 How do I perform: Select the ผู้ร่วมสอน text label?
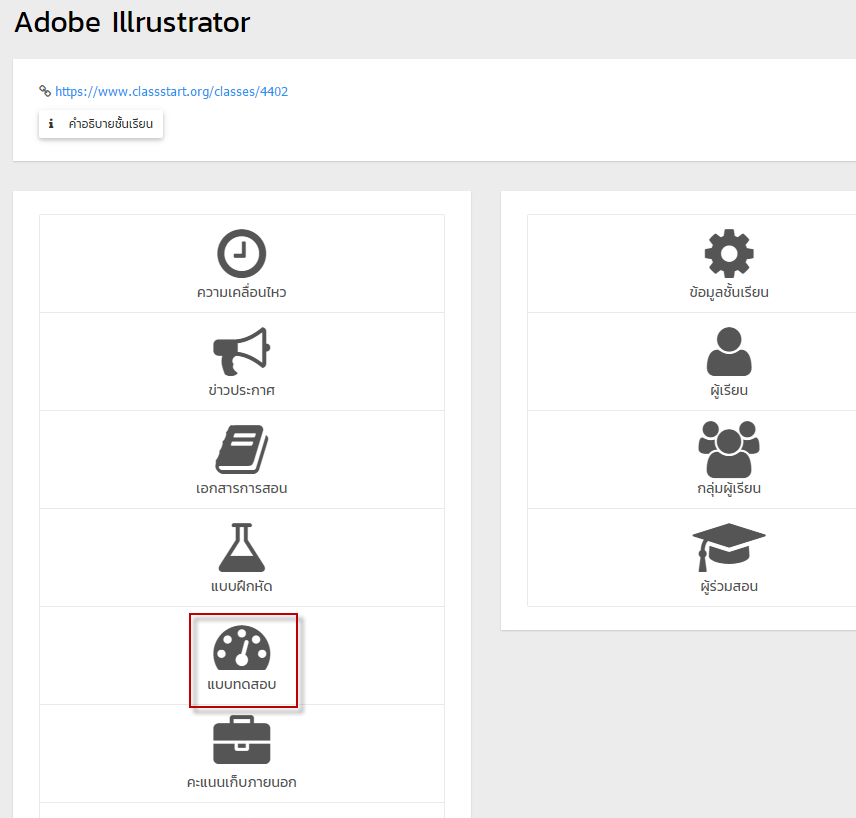point(729,586)
